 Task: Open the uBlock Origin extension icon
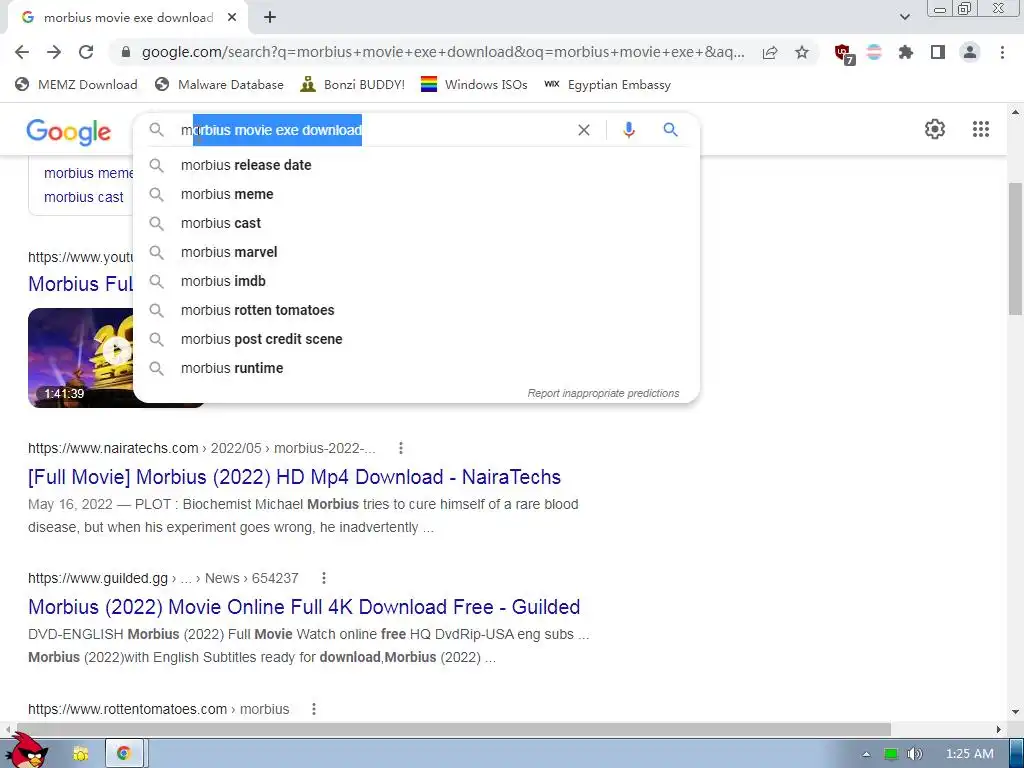pyautogui.click(x=844, y=54)
